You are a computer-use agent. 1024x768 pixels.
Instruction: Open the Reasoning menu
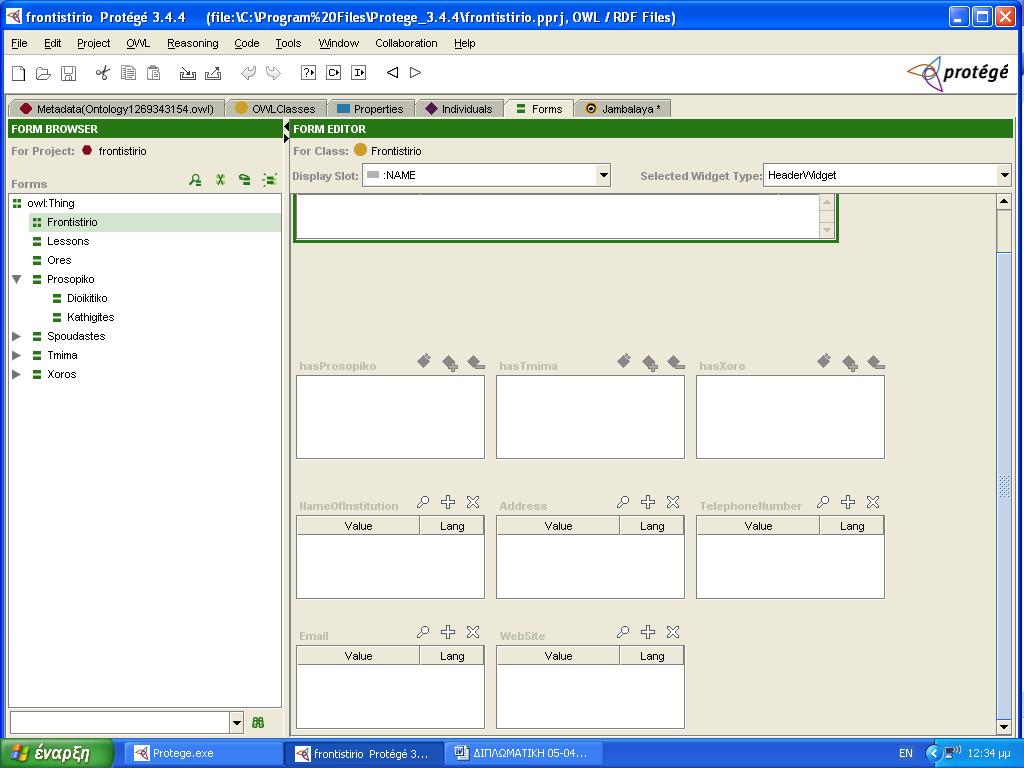193,43
